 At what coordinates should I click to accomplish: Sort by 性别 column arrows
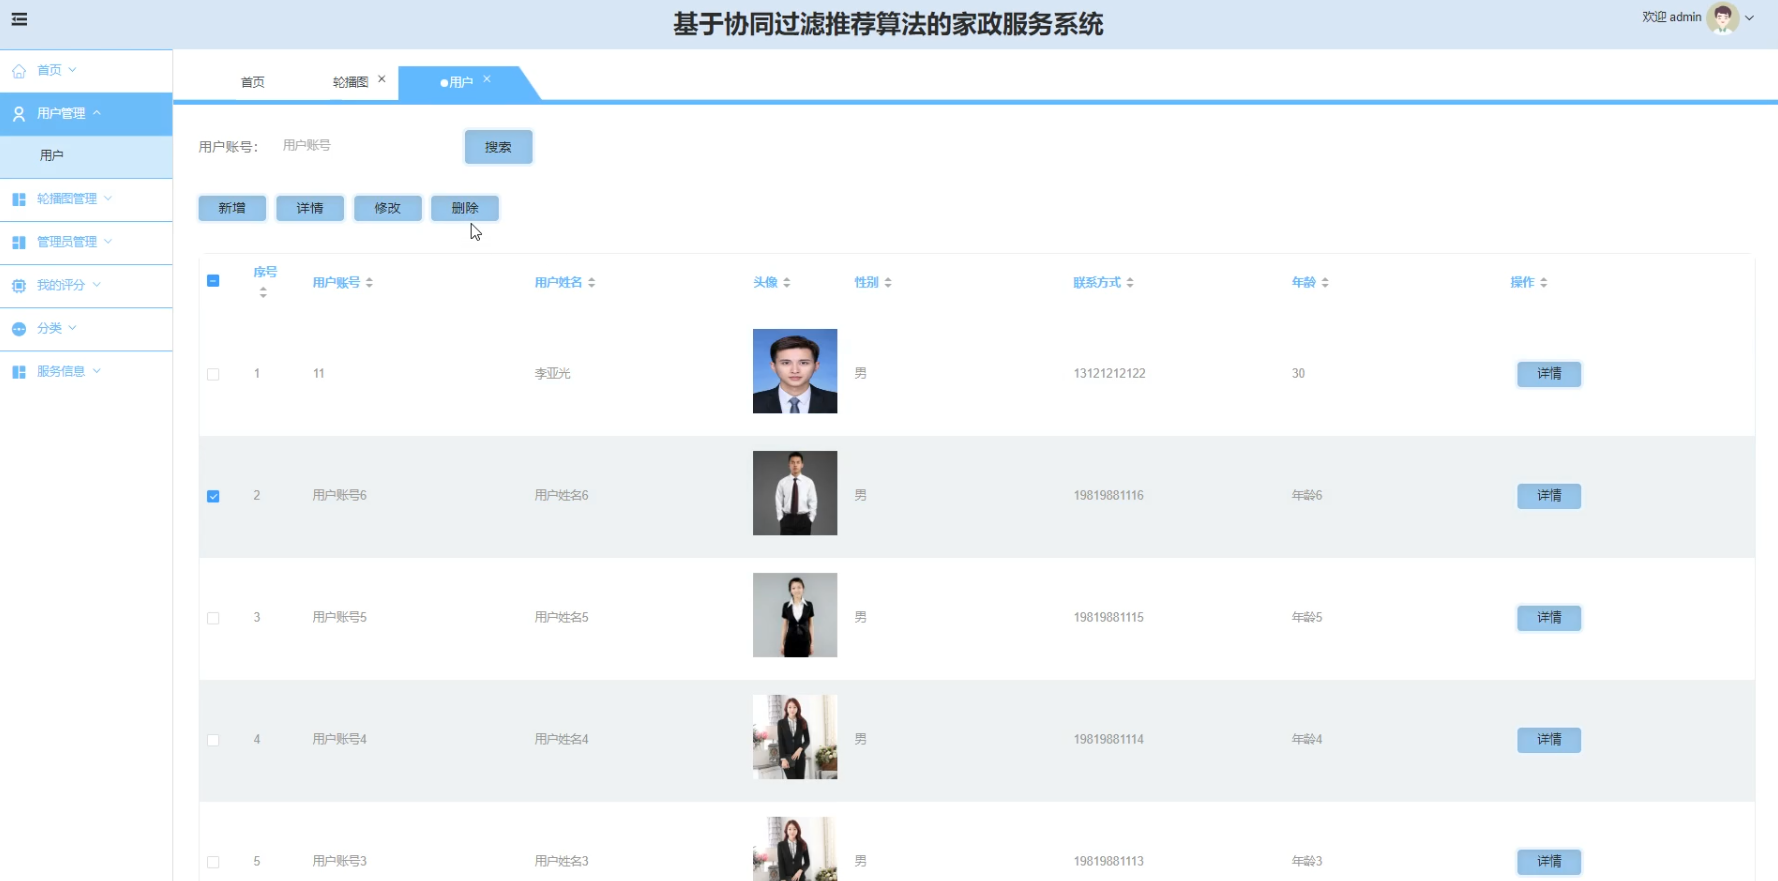pyautogui.click(x=888, y=283)
